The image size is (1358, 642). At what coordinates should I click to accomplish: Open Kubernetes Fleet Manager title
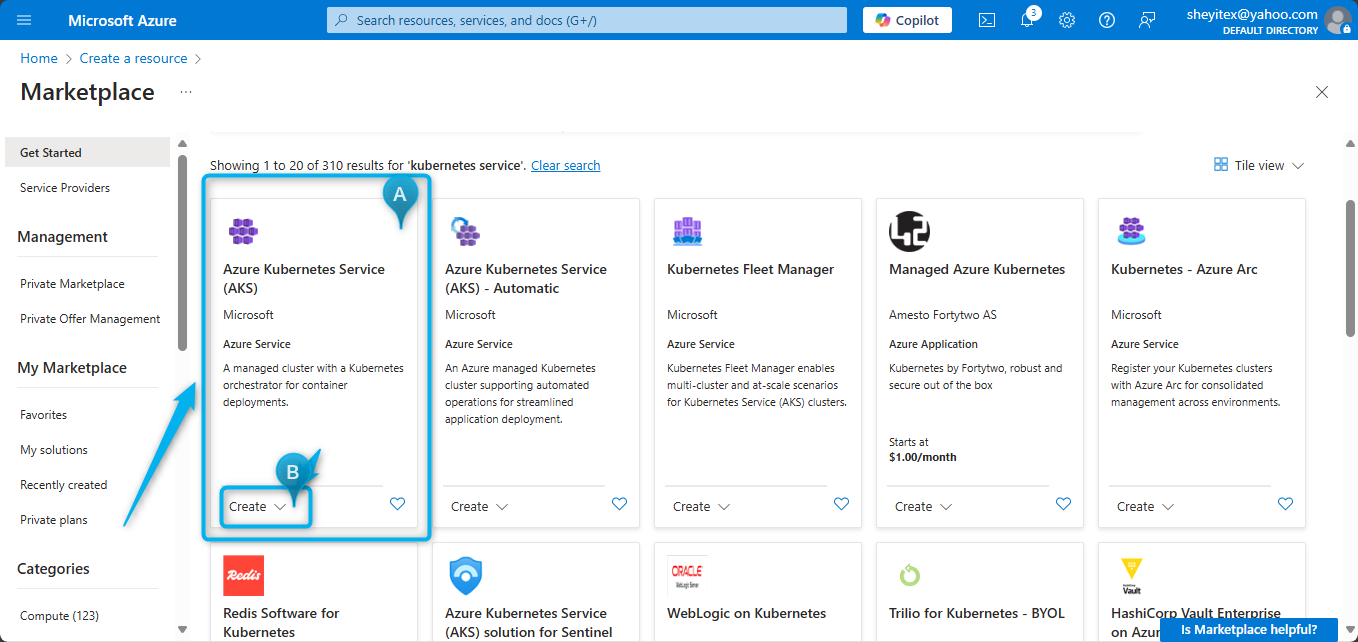pyautogui.click(x=751, y=269)
